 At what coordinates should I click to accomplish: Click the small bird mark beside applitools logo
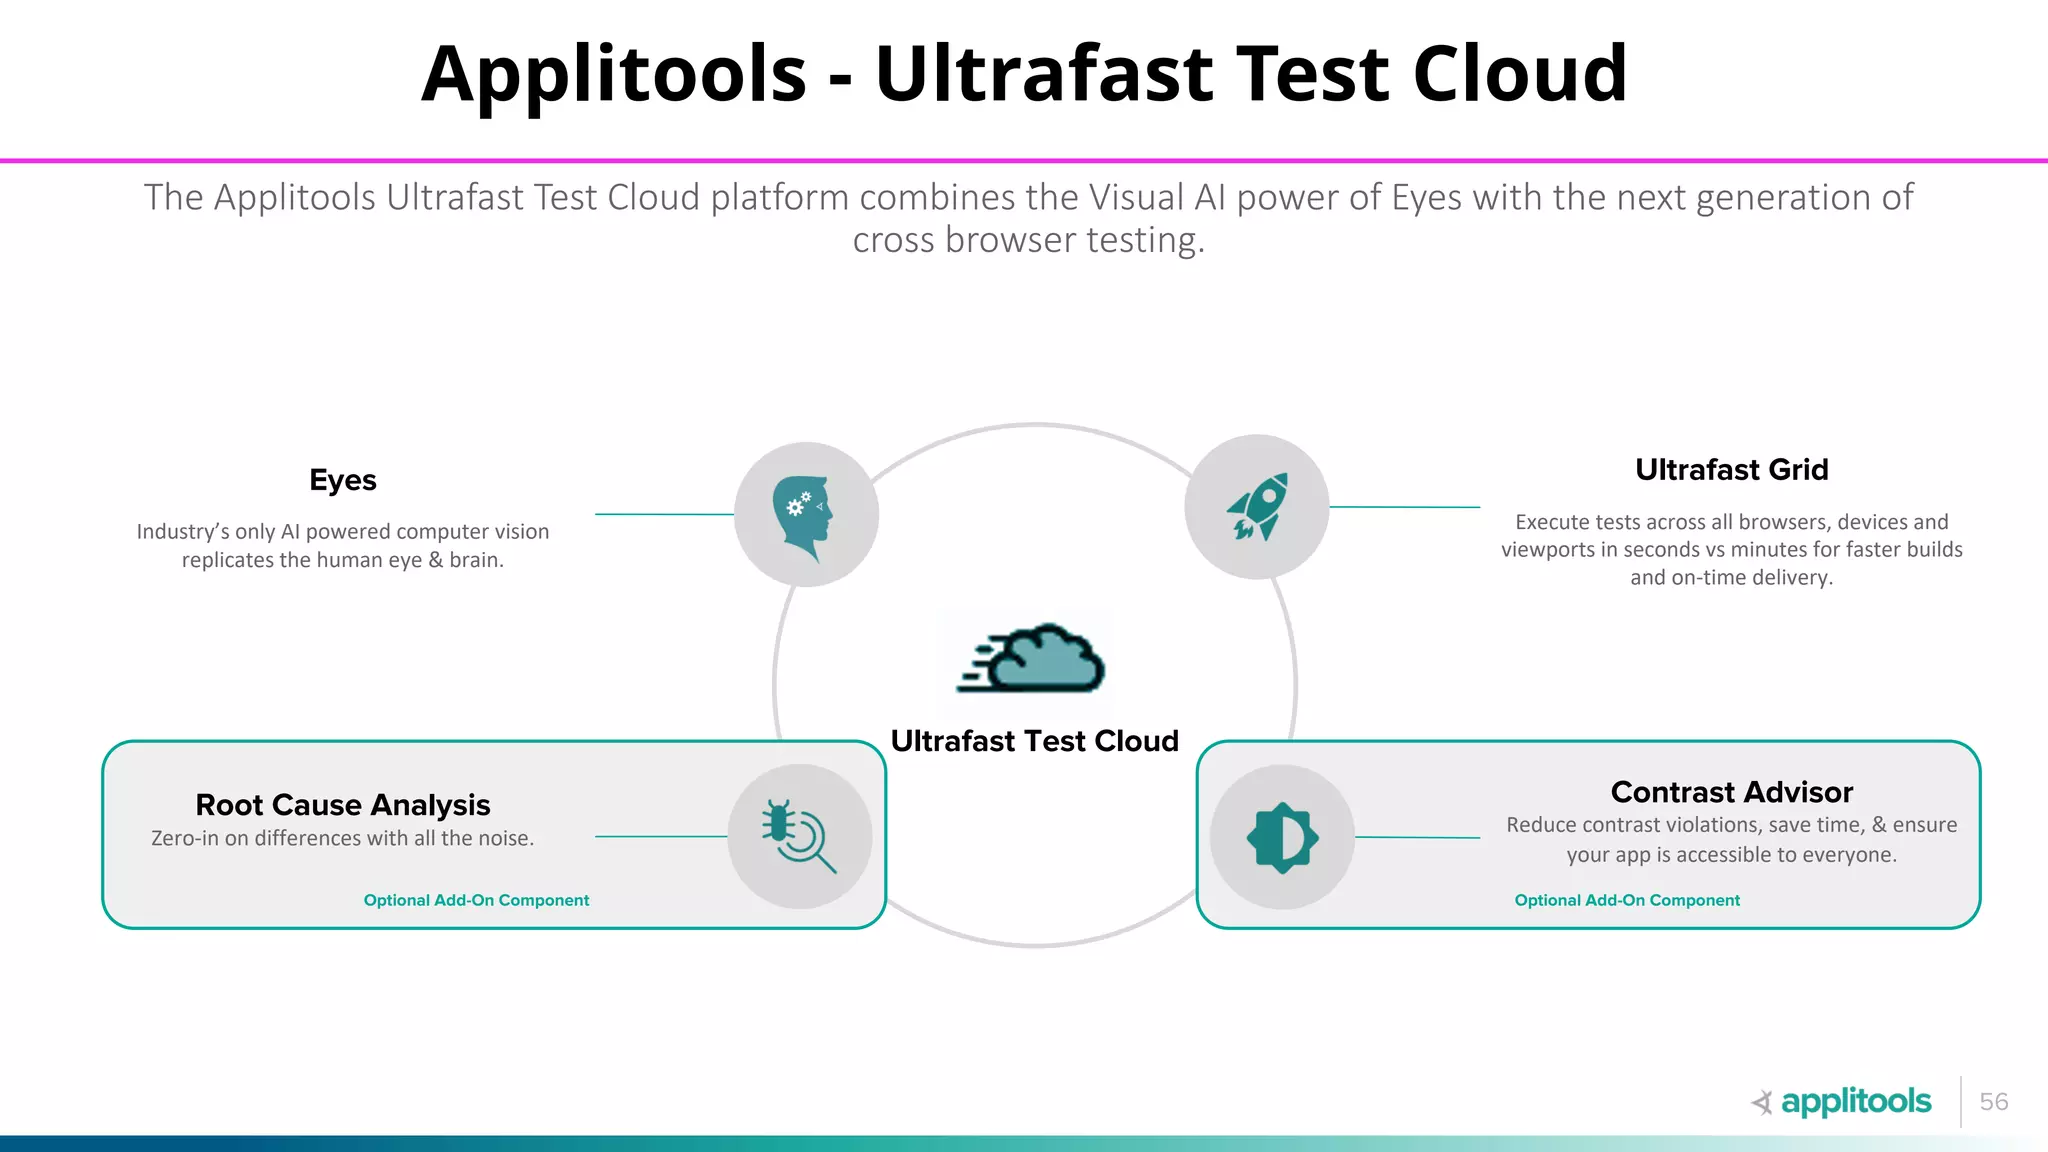coord(1762,1102)
